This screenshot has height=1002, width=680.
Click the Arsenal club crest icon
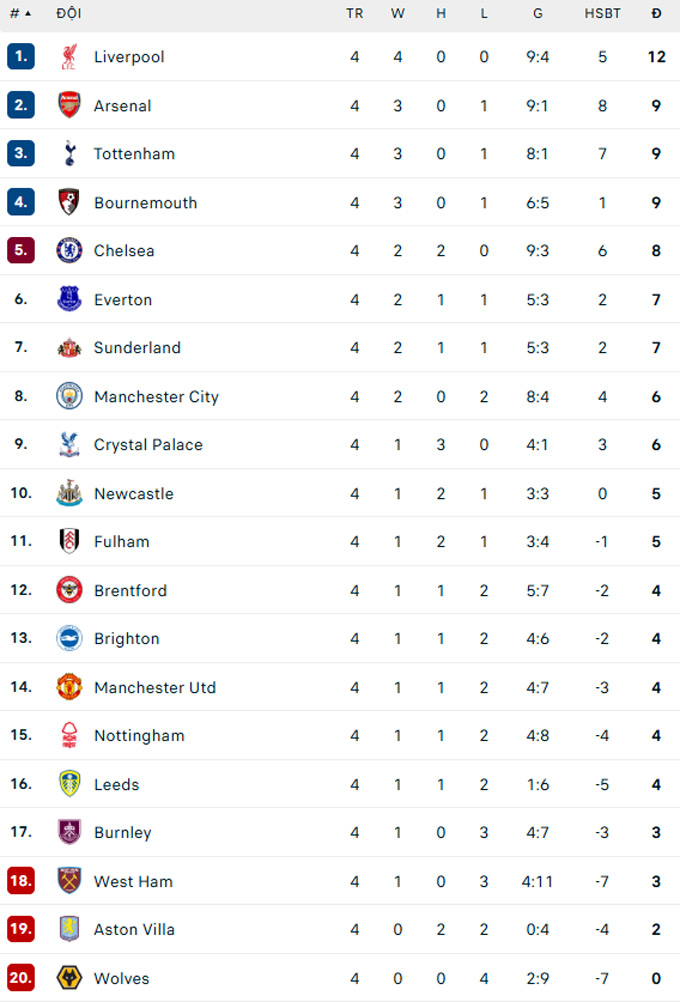pos(69,105)
